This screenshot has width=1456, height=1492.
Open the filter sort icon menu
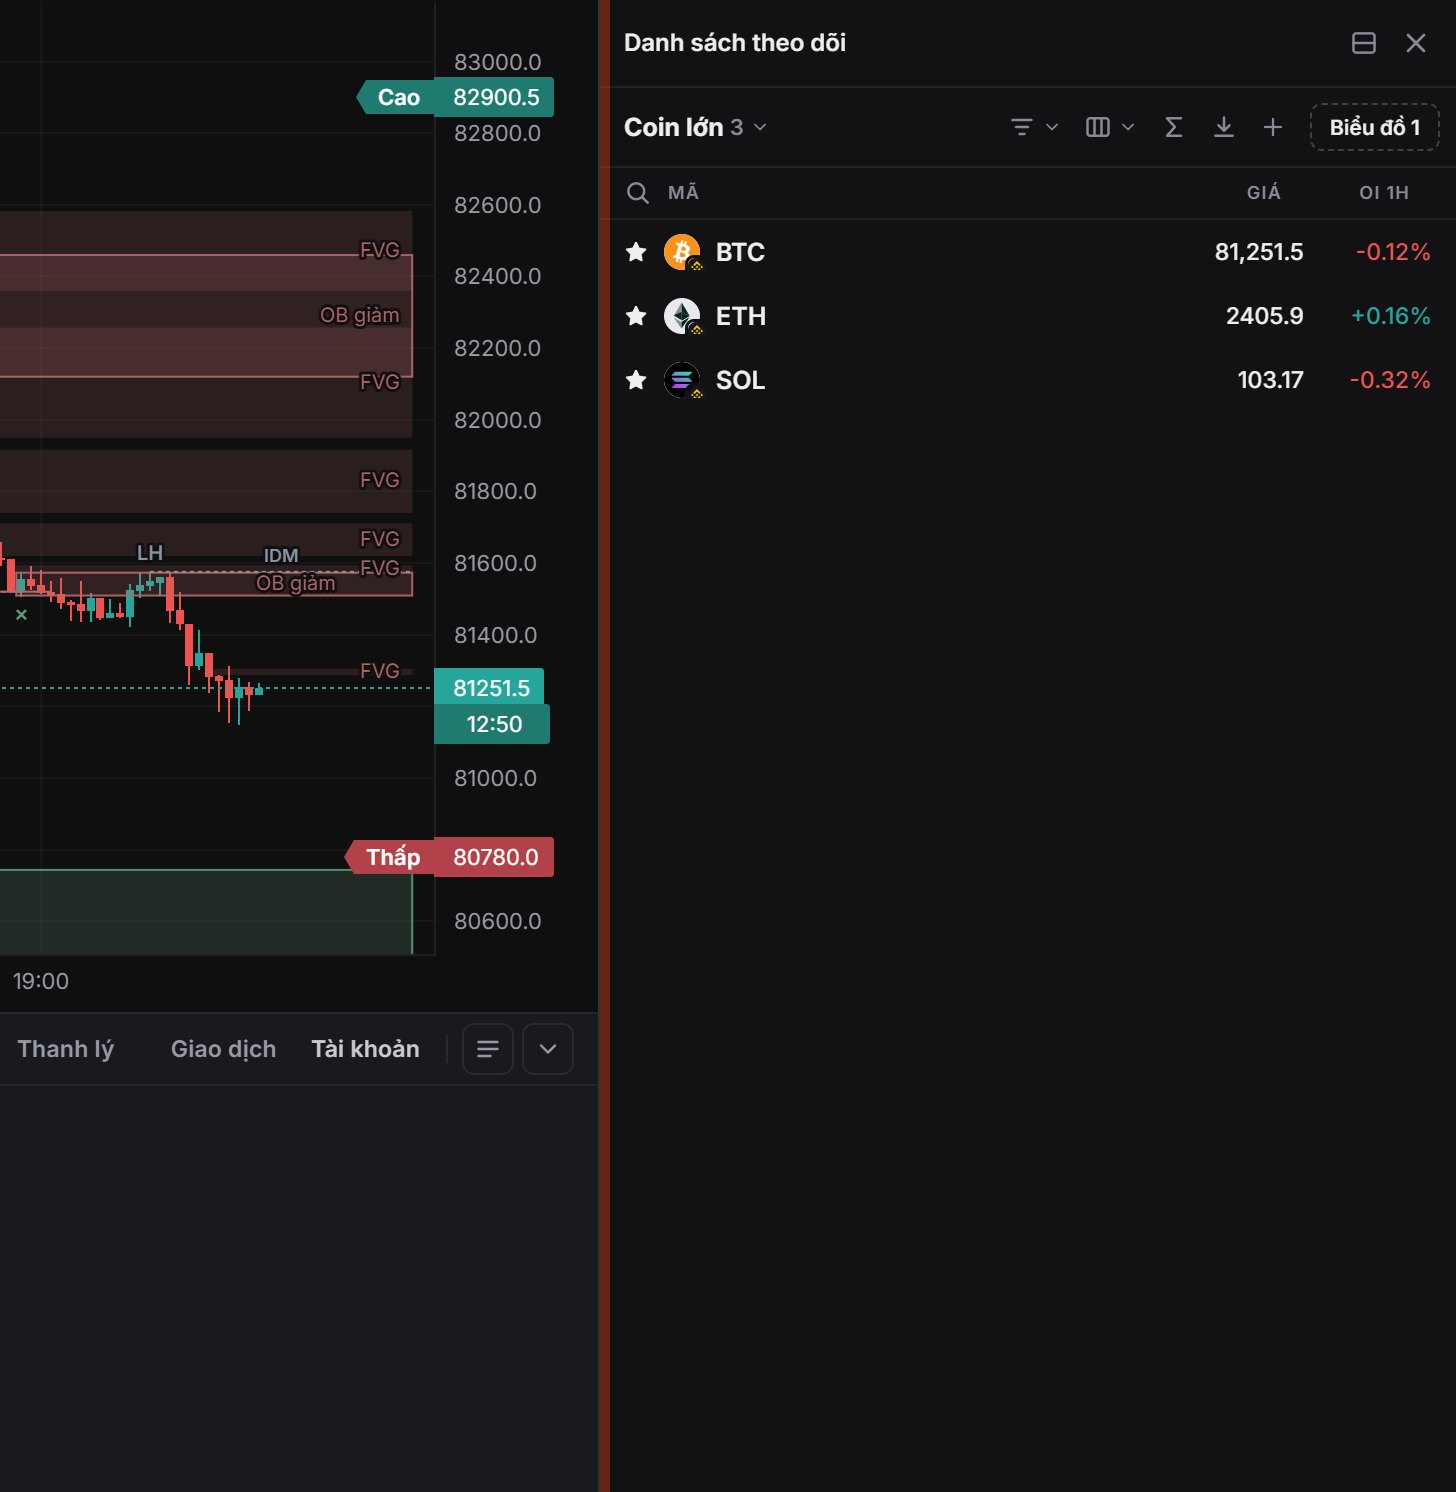[1022, 127]
